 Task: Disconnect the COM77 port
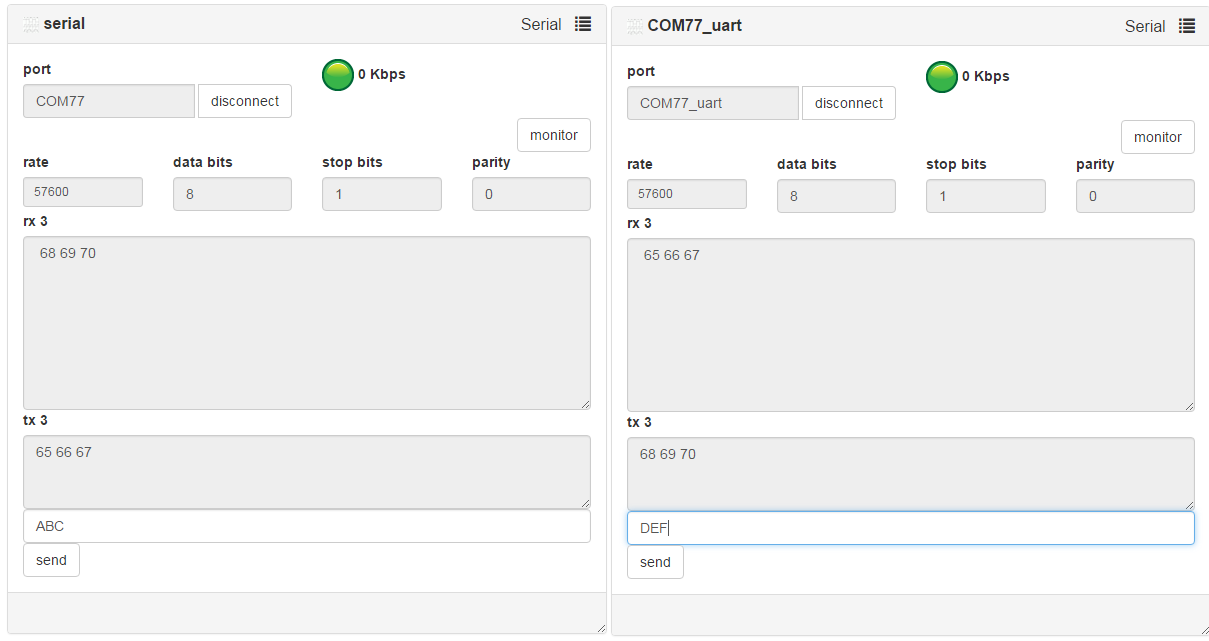click(245, 101)
